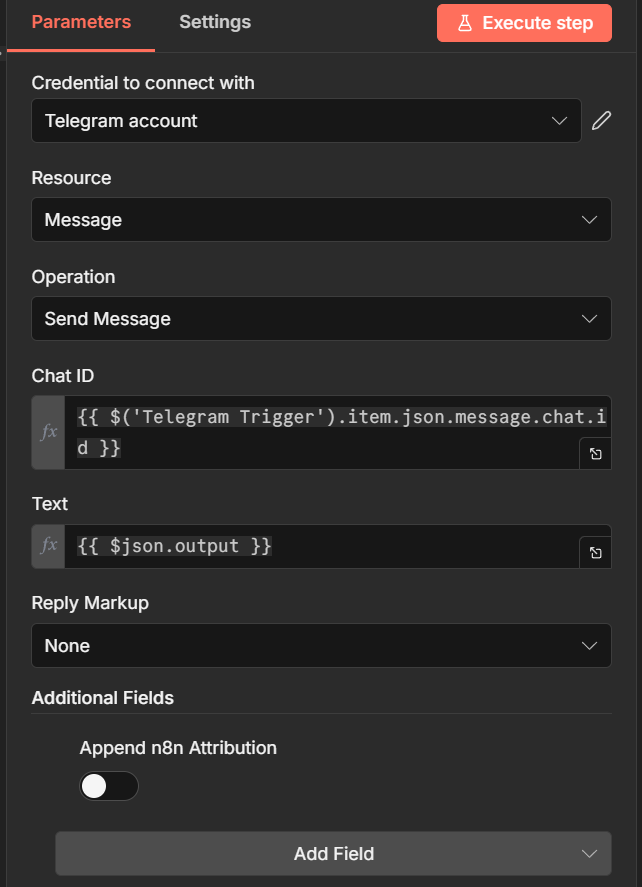The width and height of the screenshot is (642, 887).
Task: Select the Parameters tab
Action: pyautogui.click(x=81, y=22)
